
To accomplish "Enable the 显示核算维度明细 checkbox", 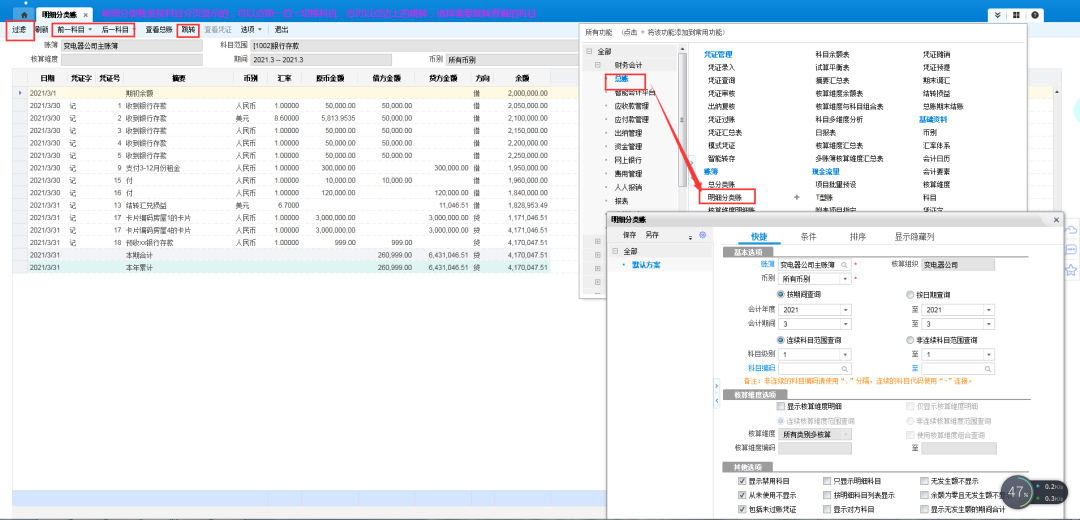I will pyautogui.click(x=781, y=407).
